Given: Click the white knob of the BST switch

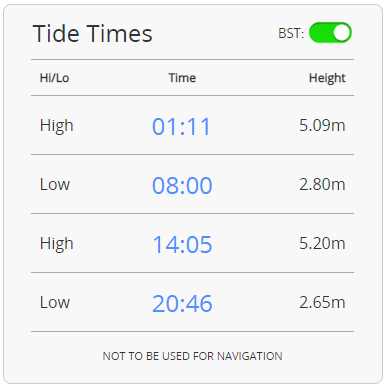Looking at the screenshot, I should pos(342,33).
